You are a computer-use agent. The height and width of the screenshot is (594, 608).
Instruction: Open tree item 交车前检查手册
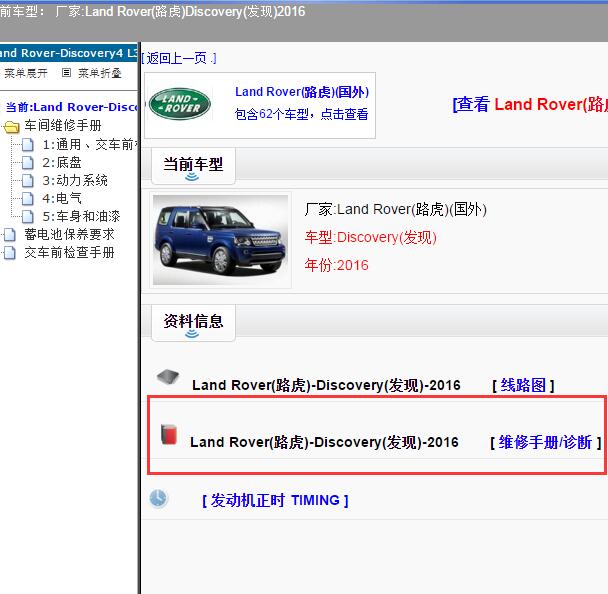[x=69, y=252]
